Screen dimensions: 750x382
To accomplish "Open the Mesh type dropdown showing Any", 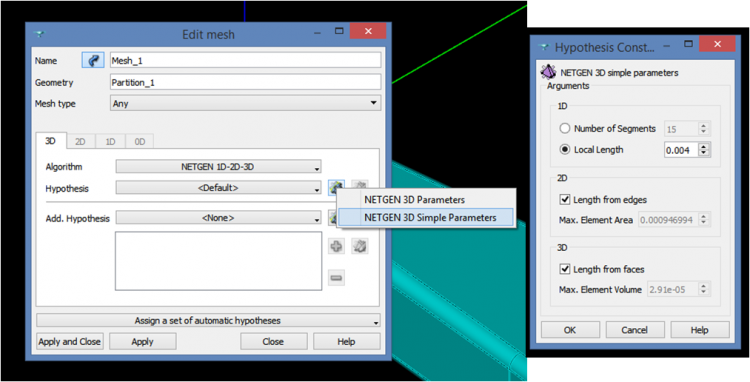I will (x=245, y=103).
